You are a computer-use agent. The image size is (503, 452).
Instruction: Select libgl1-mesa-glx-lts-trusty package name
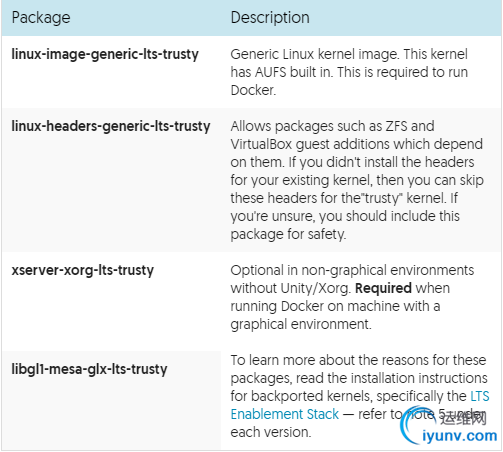click(x=89, y=369)
